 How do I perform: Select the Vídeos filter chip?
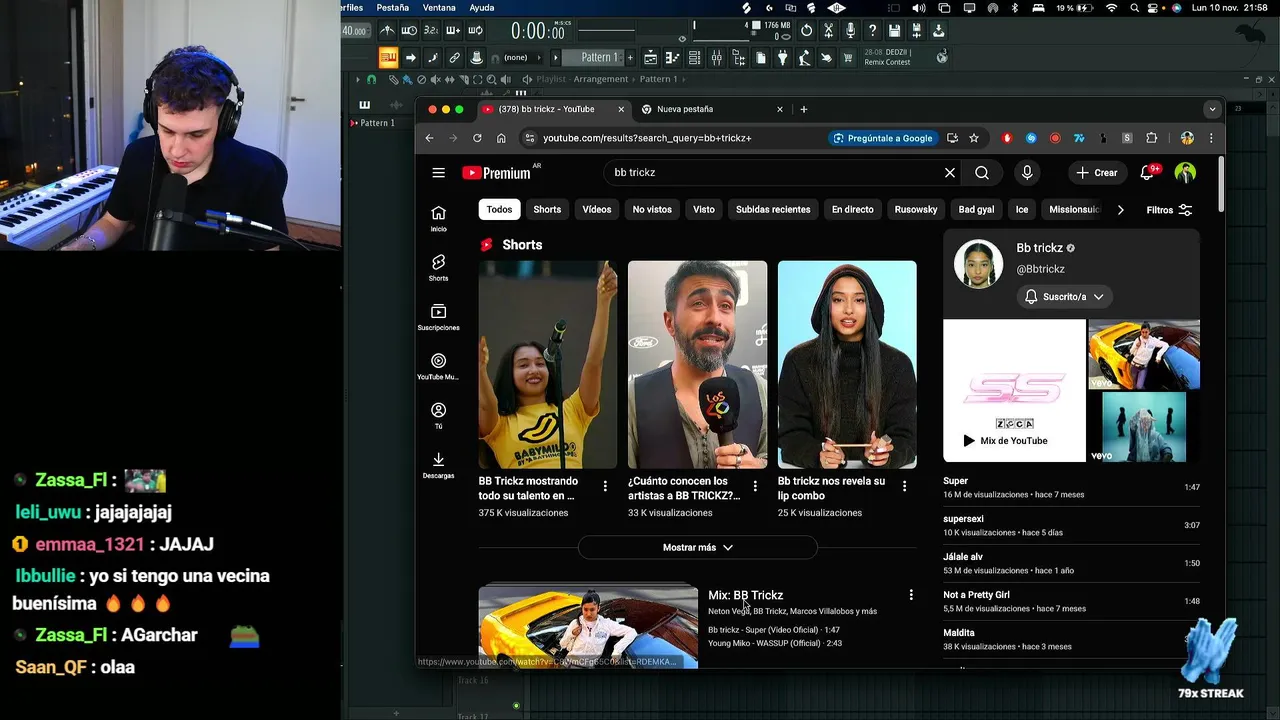(597, 210)
